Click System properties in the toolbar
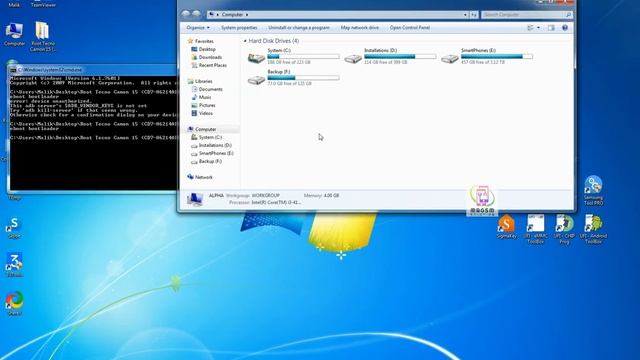 coord(239,28)
